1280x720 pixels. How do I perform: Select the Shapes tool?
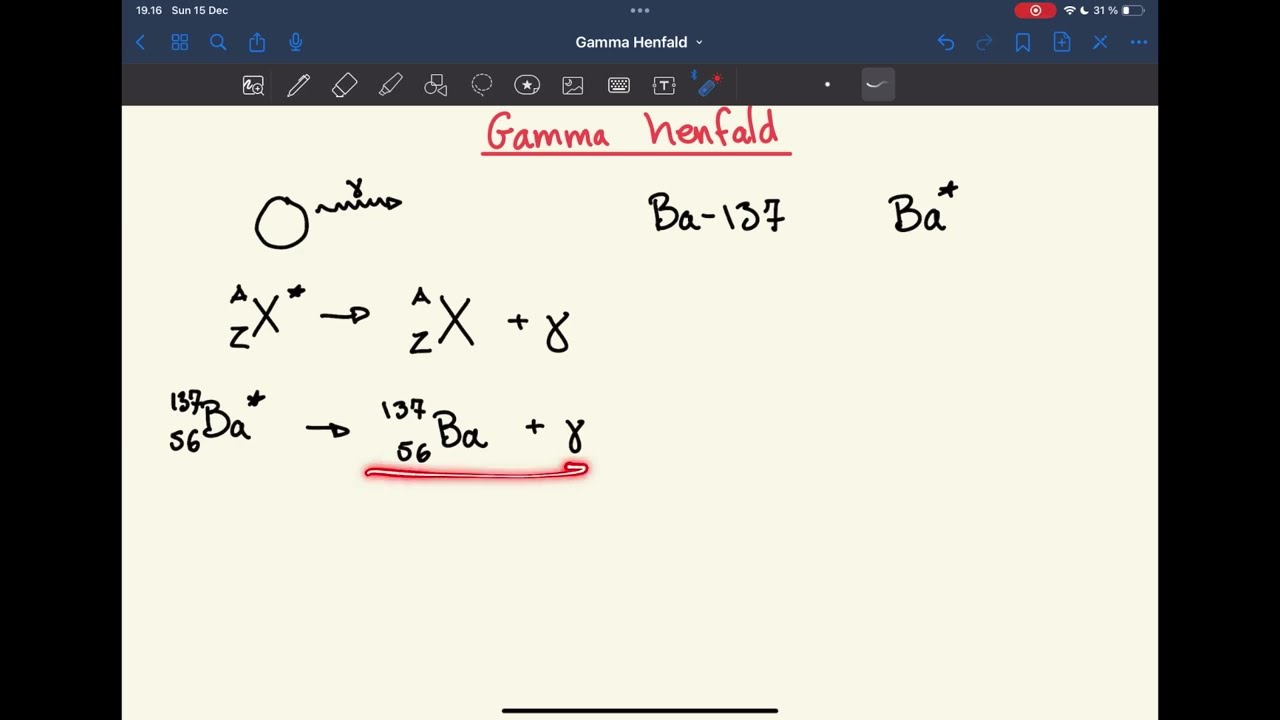436,86
